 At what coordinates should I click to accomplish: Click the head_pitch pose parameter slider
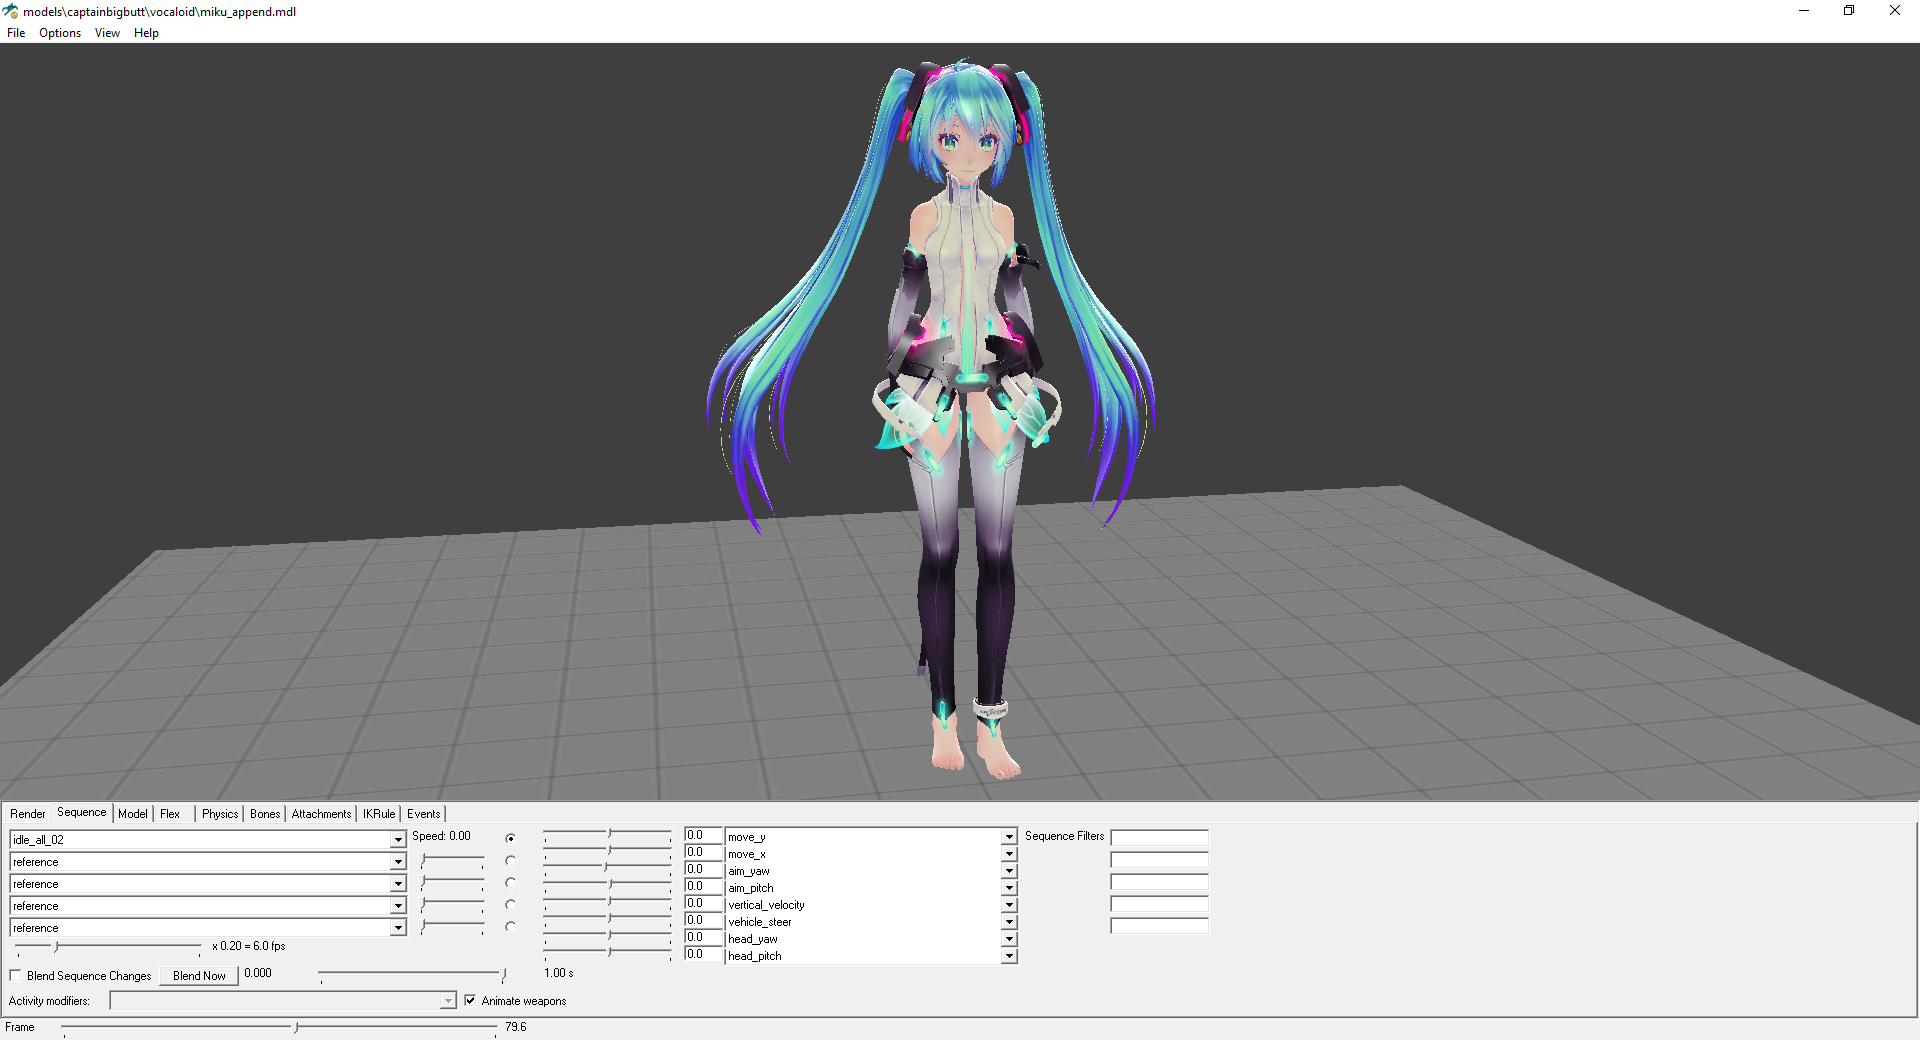(607, 952)
